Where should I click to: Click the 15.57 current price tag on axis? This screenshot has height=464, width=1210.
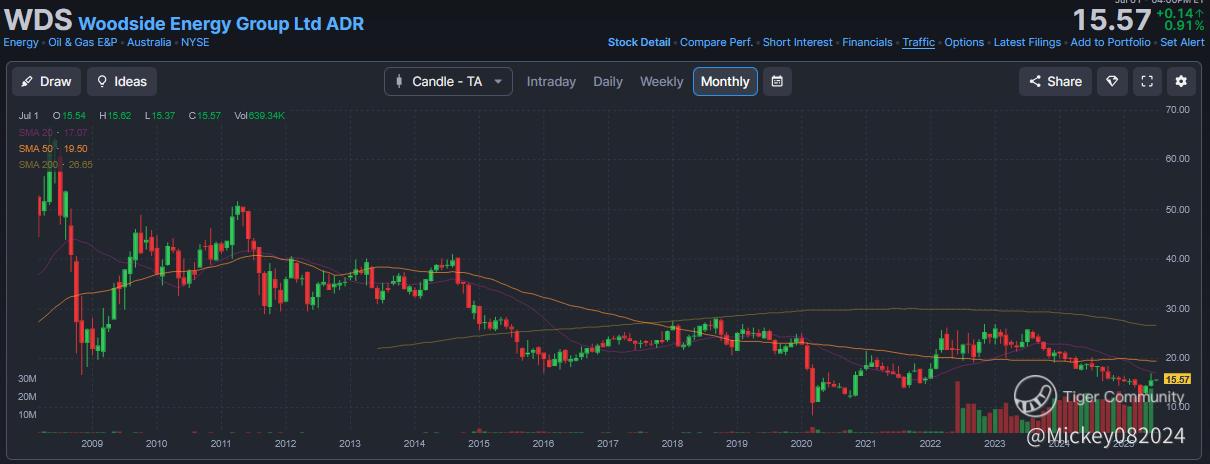tap(1178, 380)
